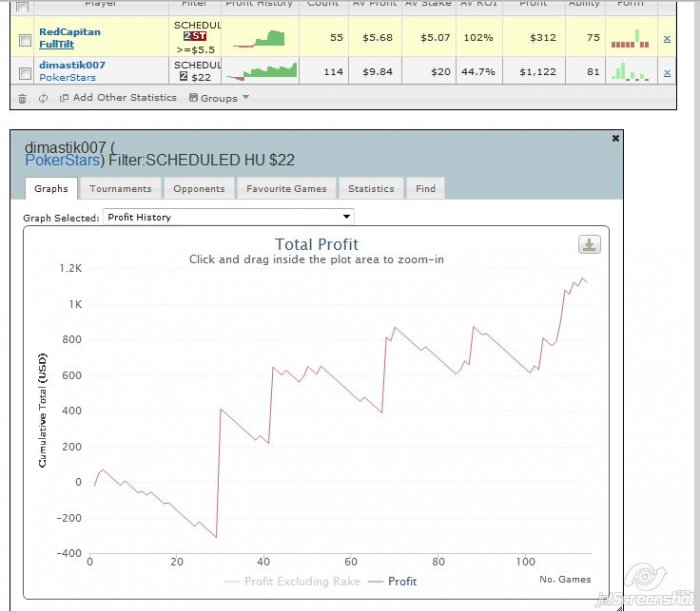The image size is (700, 612).
Task: Open PokerStars link in dimastik007 table row
Action: coord(67,77)
